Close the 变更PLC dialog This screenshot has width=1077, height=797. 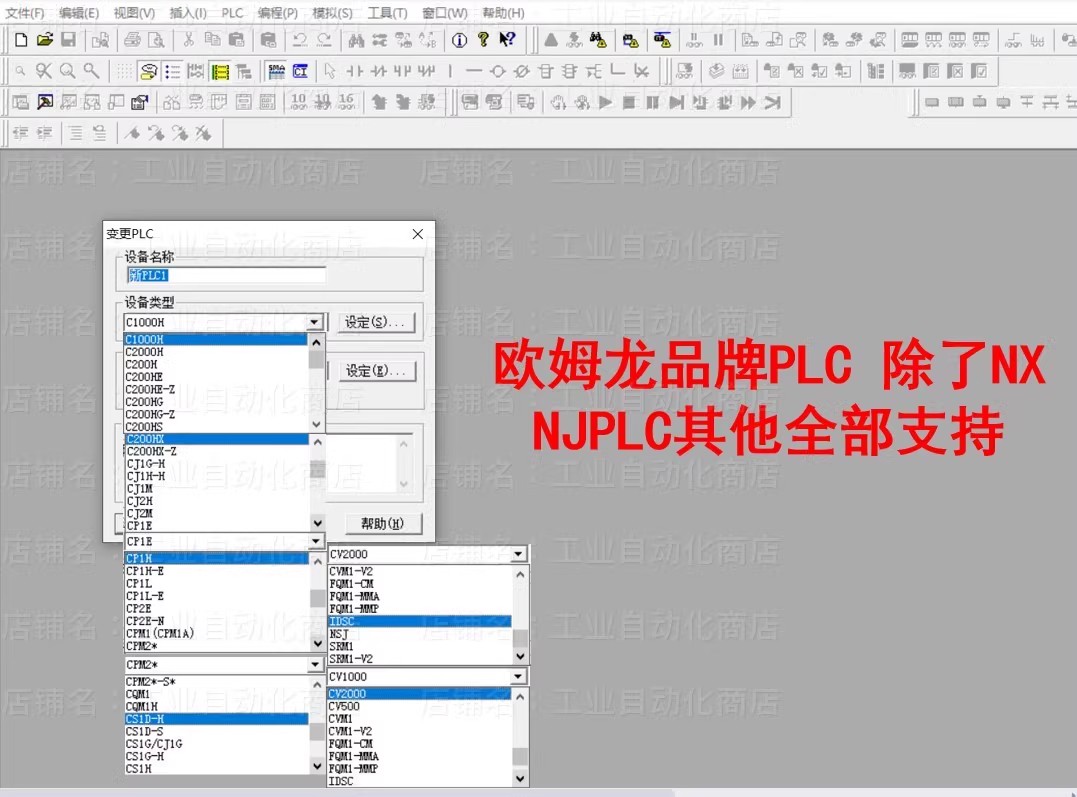(x=418, y=234)
